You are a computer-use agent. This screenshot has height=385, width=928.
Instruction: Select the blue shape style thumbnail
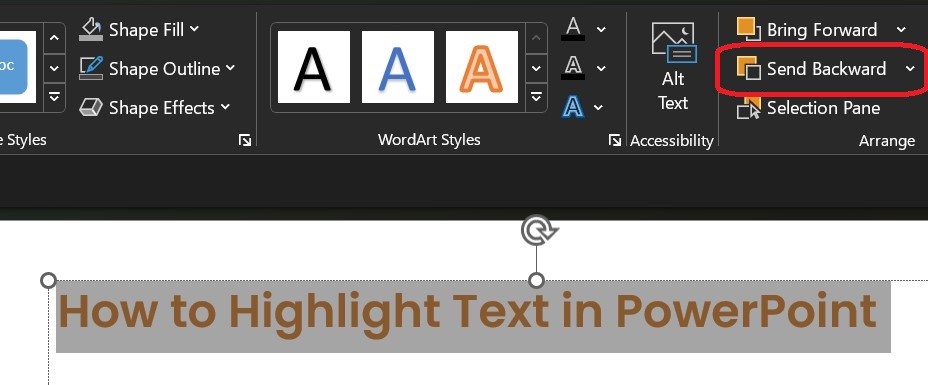(x=13, y=67)
